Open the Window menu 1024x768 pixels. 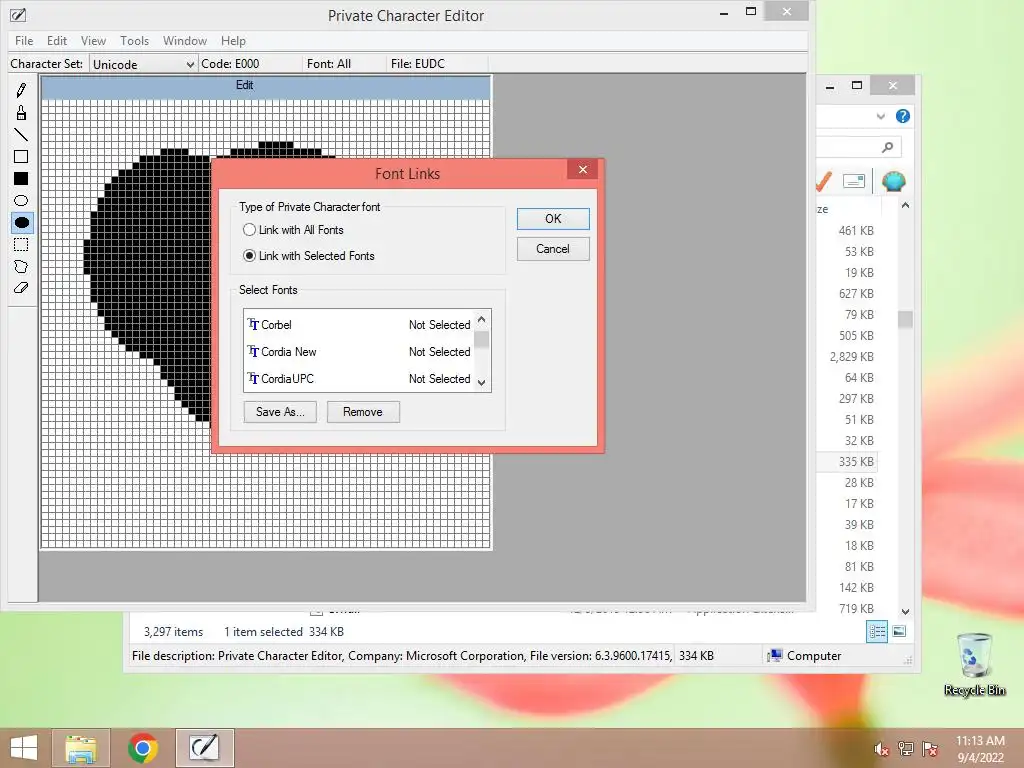185,40
